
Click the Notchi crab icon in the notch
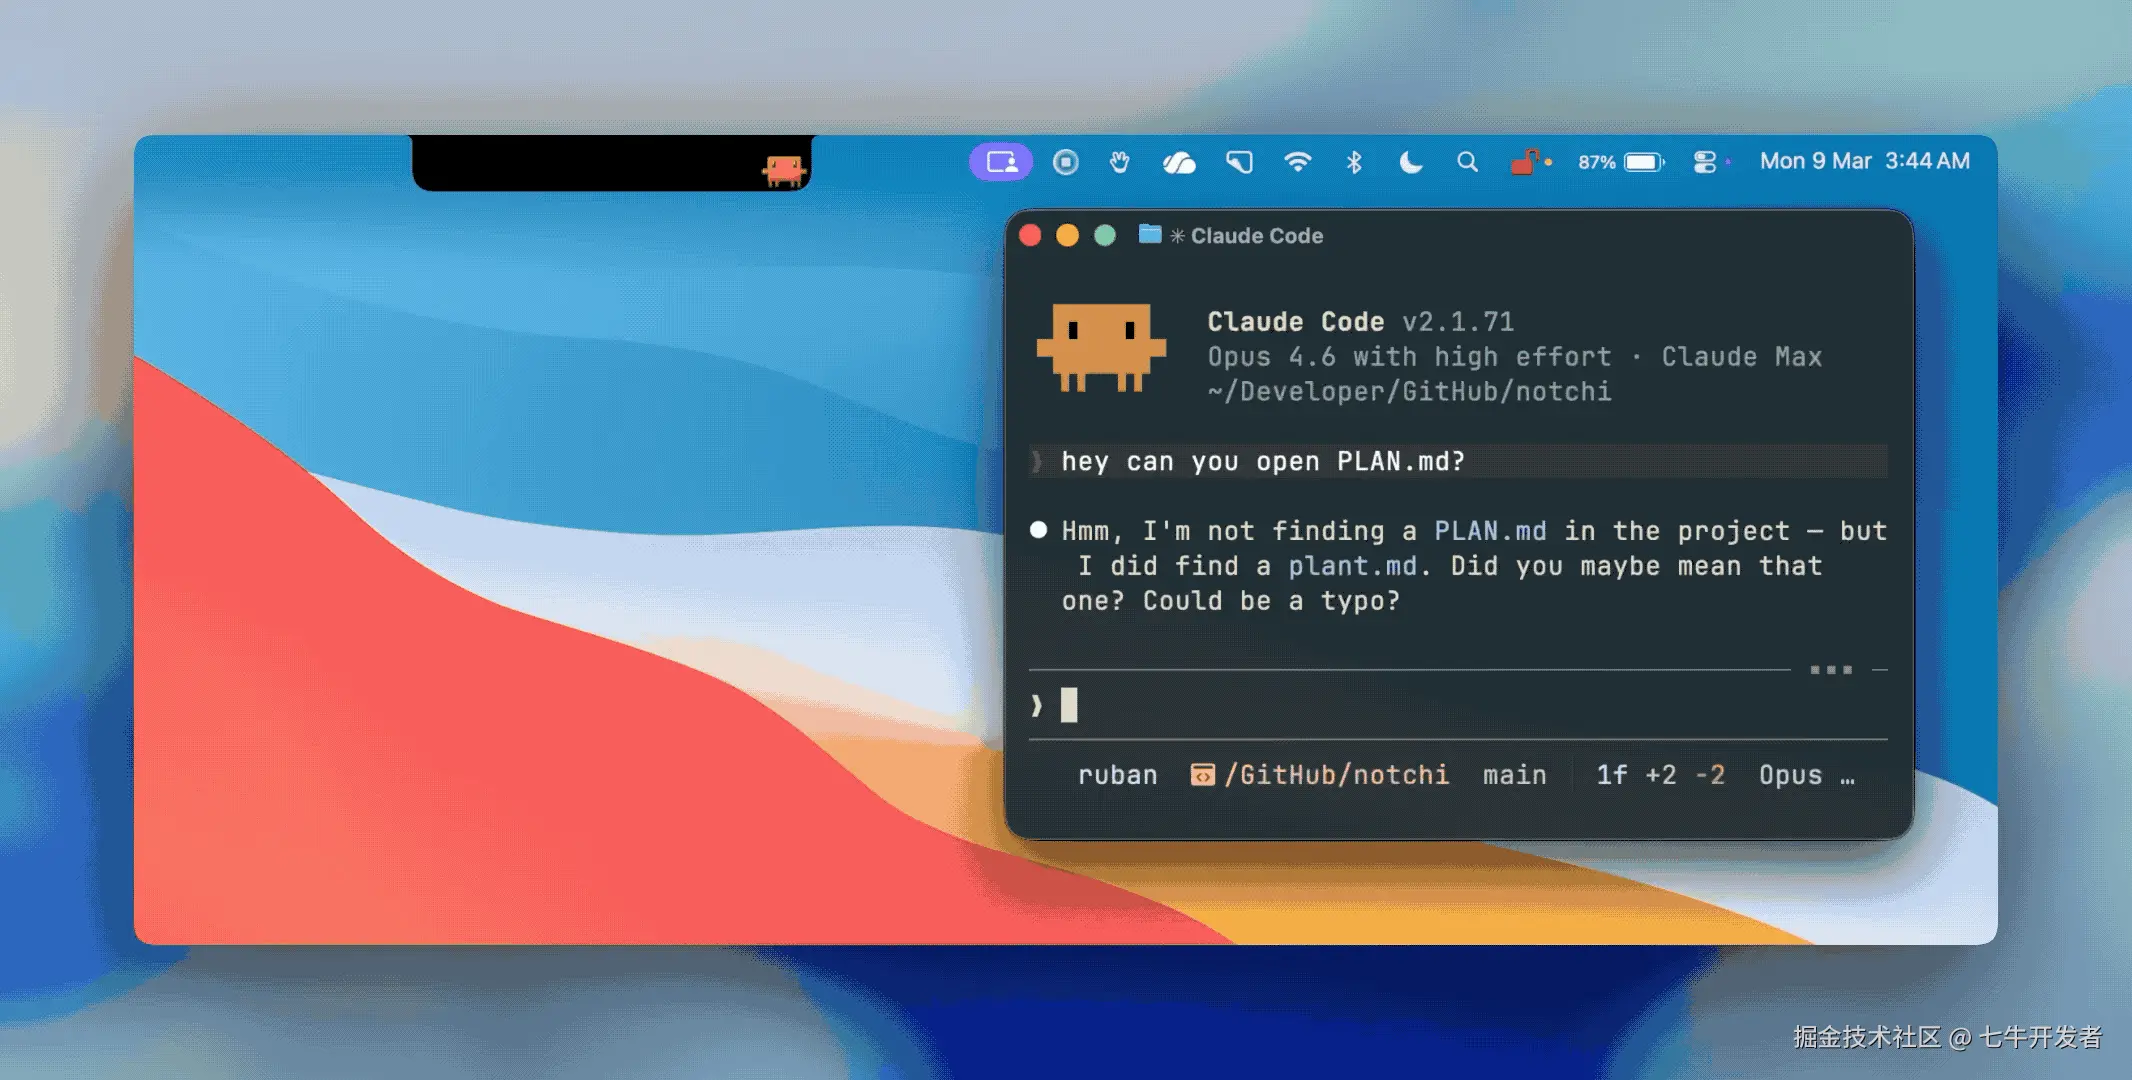(784, 170)
